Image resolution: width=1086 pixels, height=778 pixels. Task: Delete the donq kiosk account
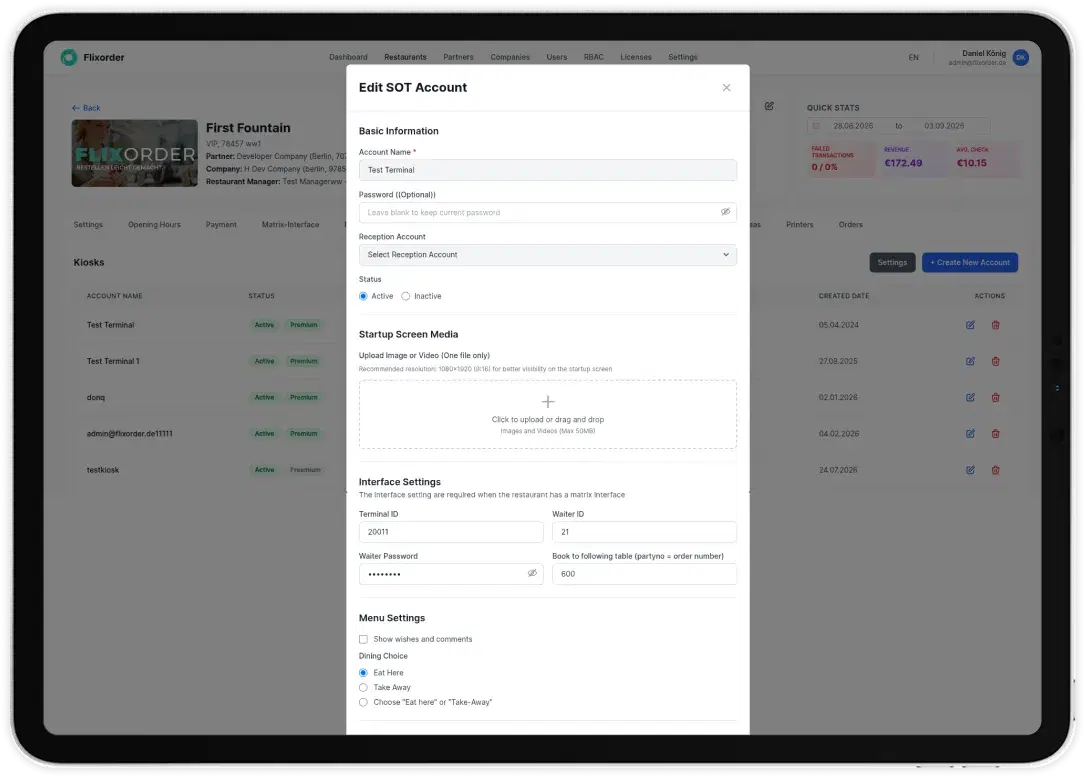click(995, 398)
